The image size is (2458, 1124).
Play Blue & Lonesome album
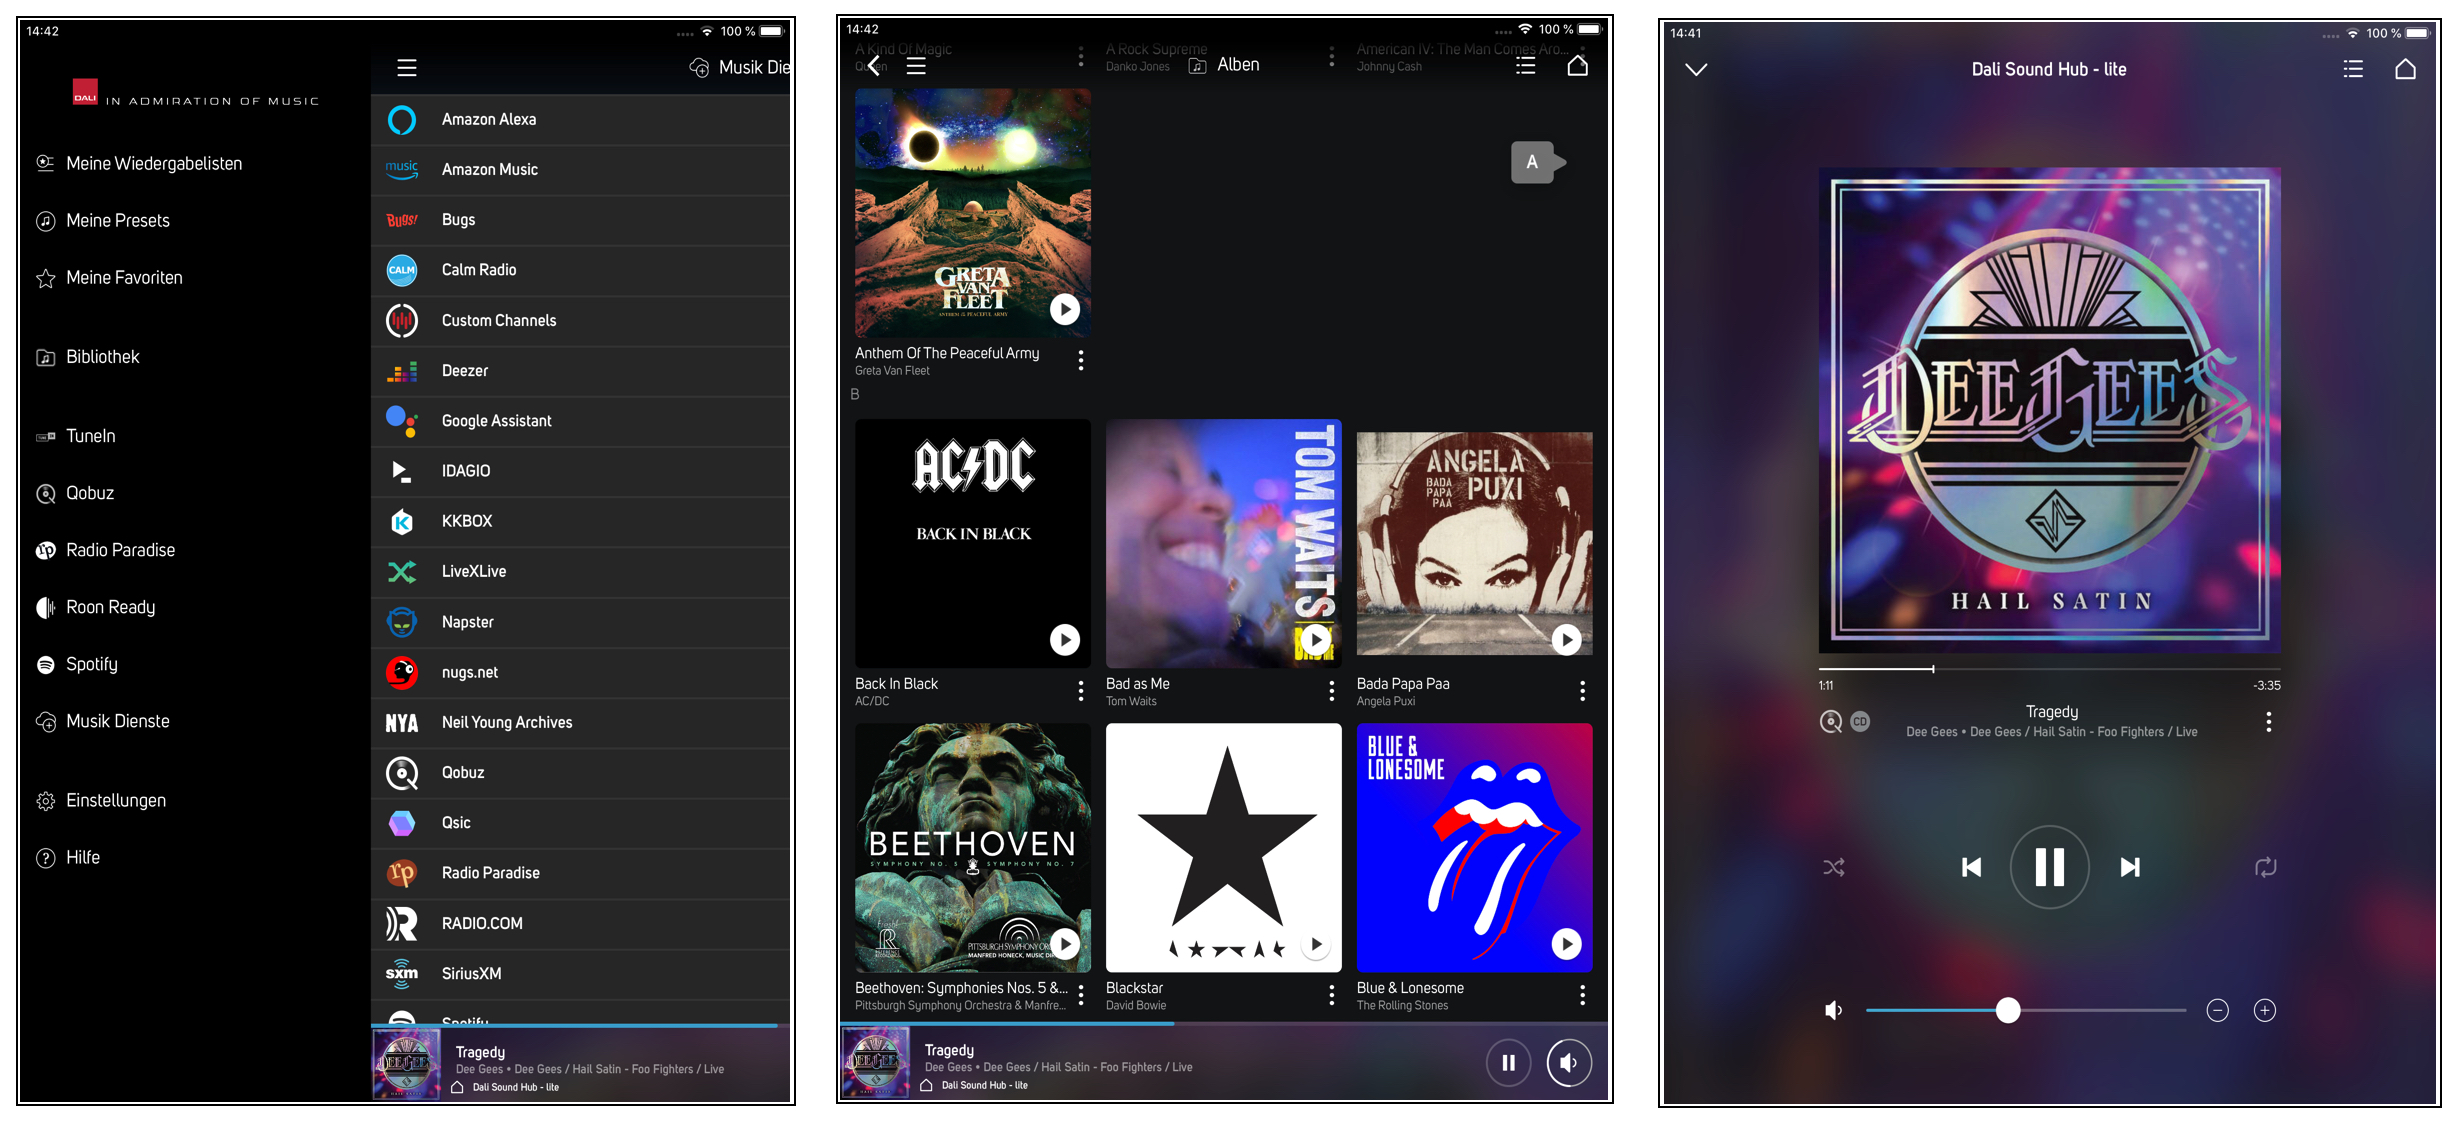pos(1567,943)
